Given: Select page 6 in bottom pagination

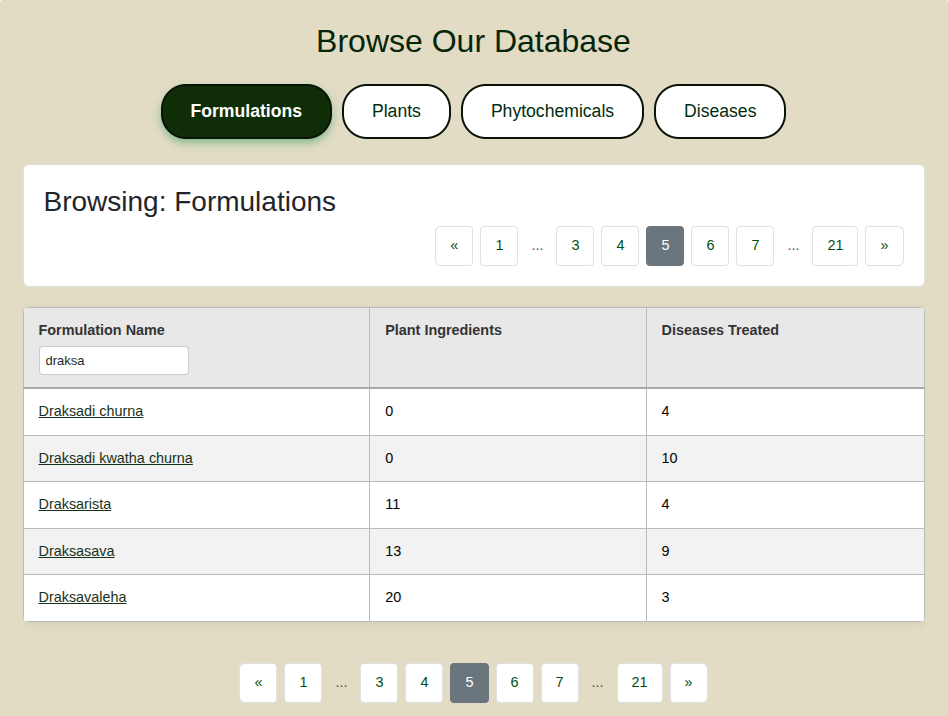Looking at the screenshot, I should point(514,683).
